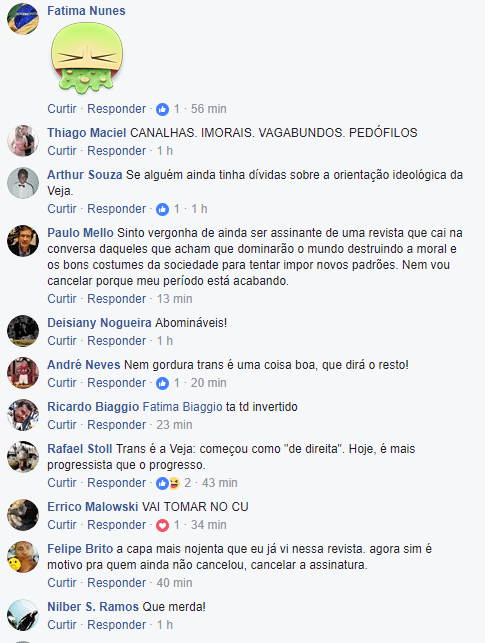The image size is (485, 643).
Task: Open Rafael Stoll's profile name
Action: pyautogui.click(x=80, y=449)
